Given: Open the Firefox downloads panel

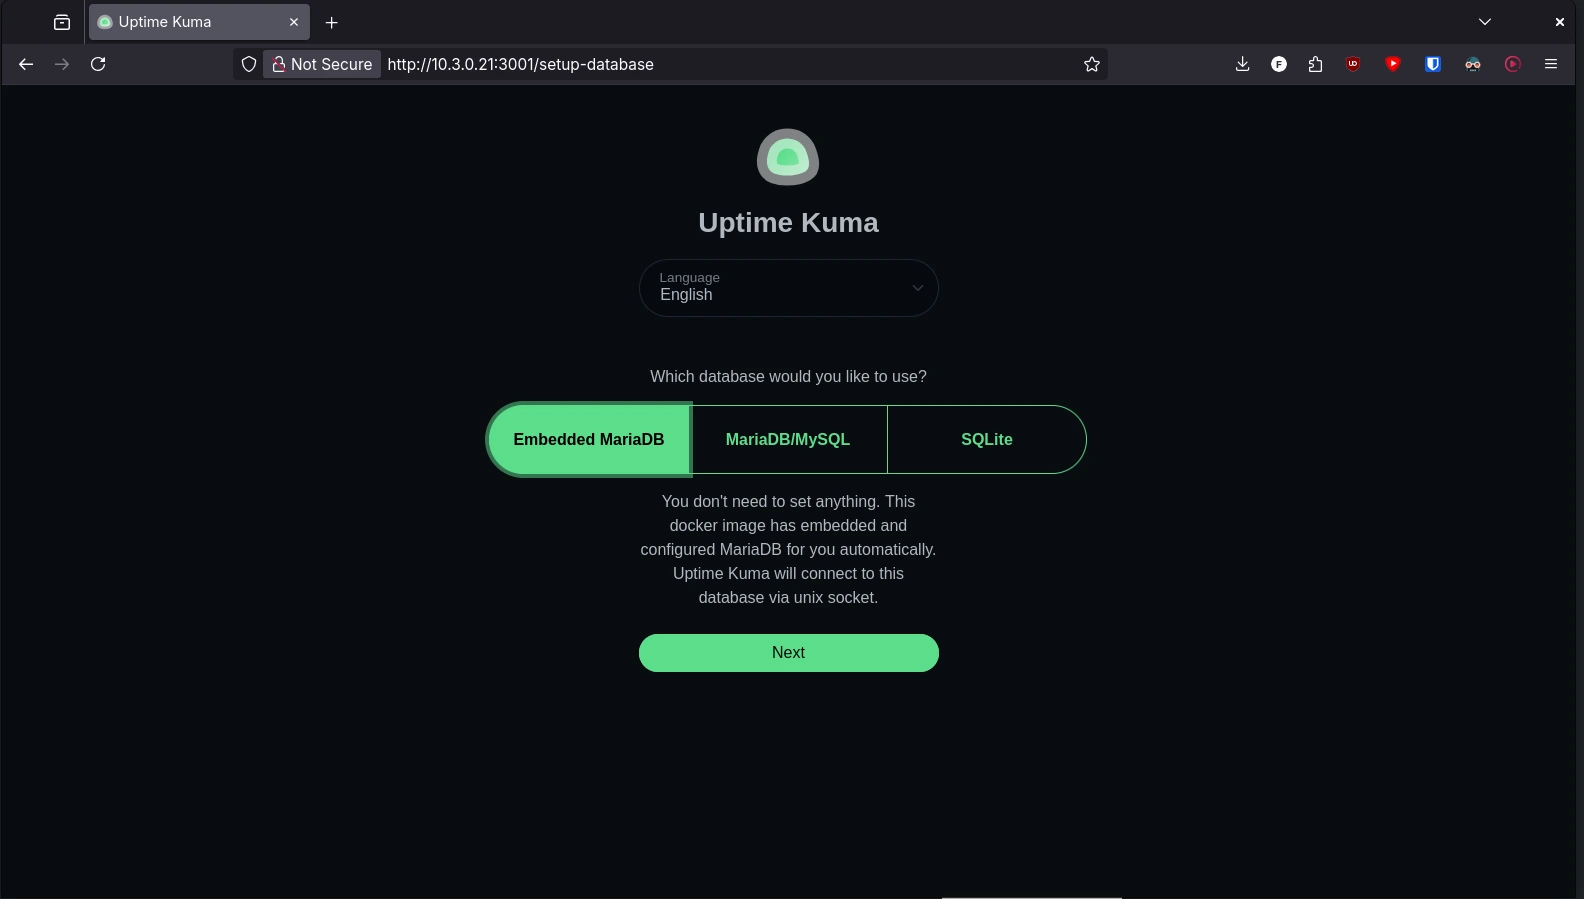Looking at the screenshot, I should [1242, 64].
